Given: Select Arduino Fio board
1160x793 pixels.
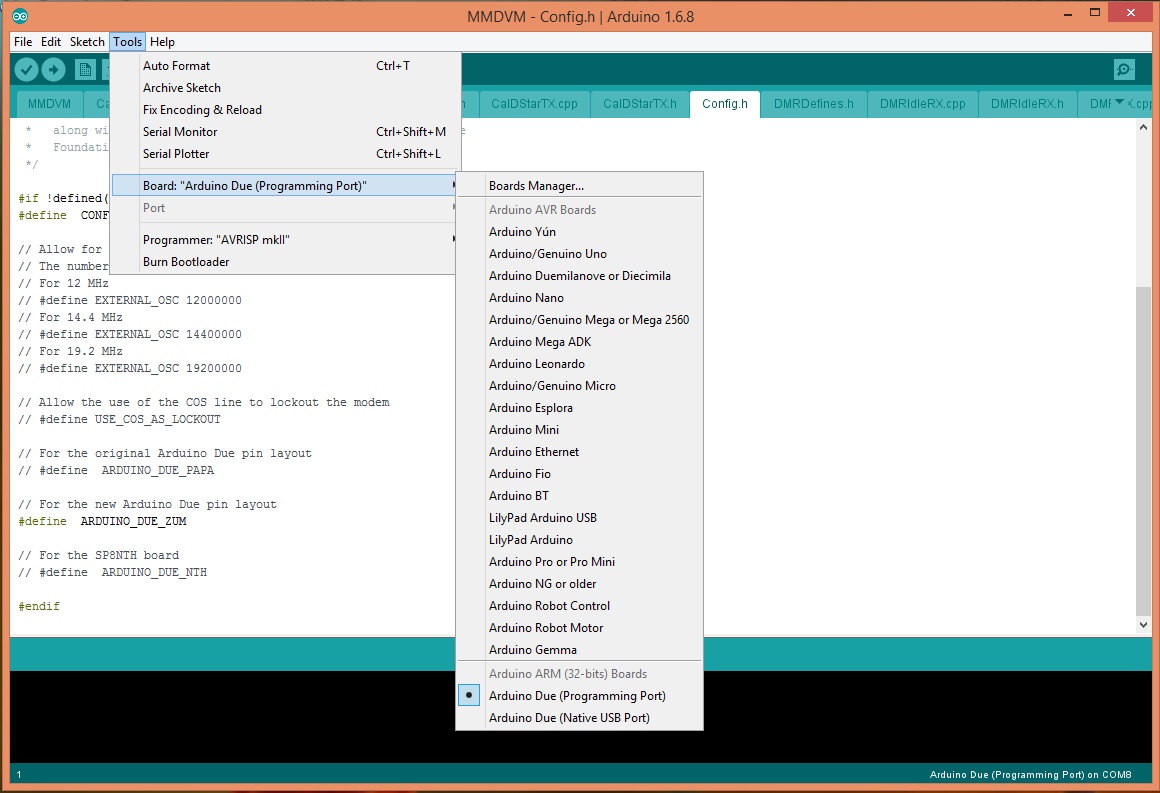Looking at the screenshot, I should coord(579,473).
